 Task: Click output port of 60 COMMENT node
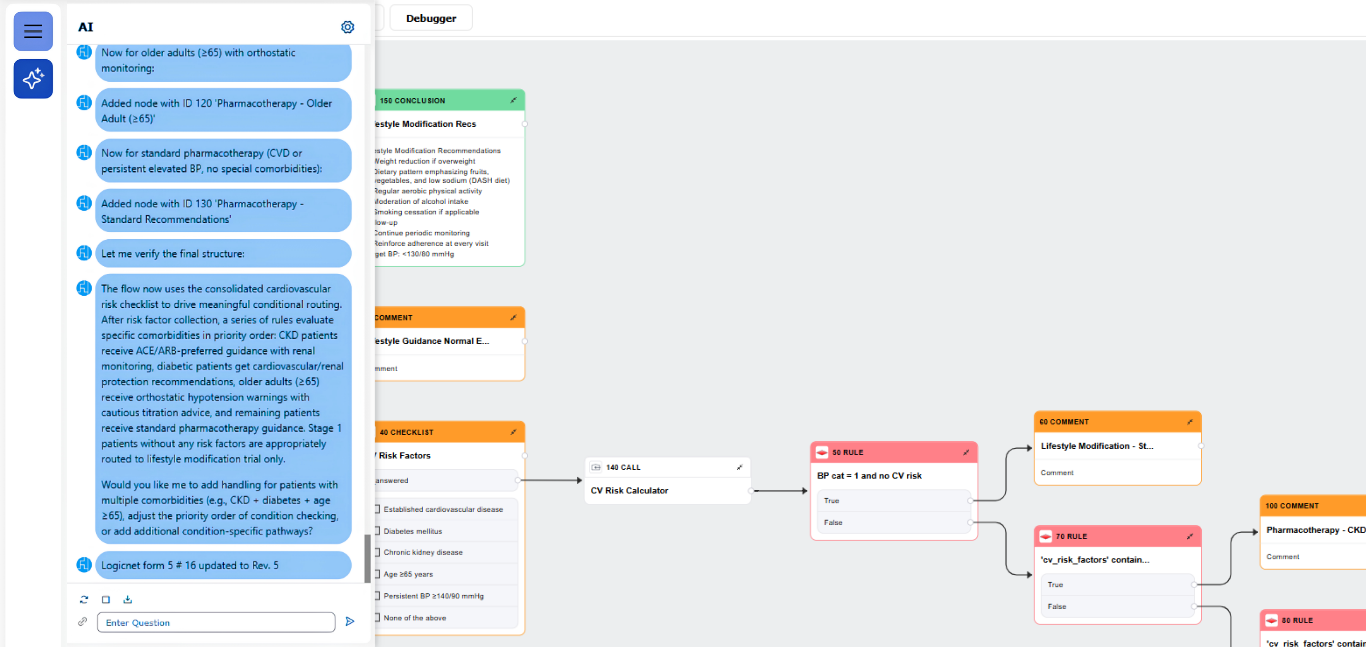click(x=1201, y=446)
